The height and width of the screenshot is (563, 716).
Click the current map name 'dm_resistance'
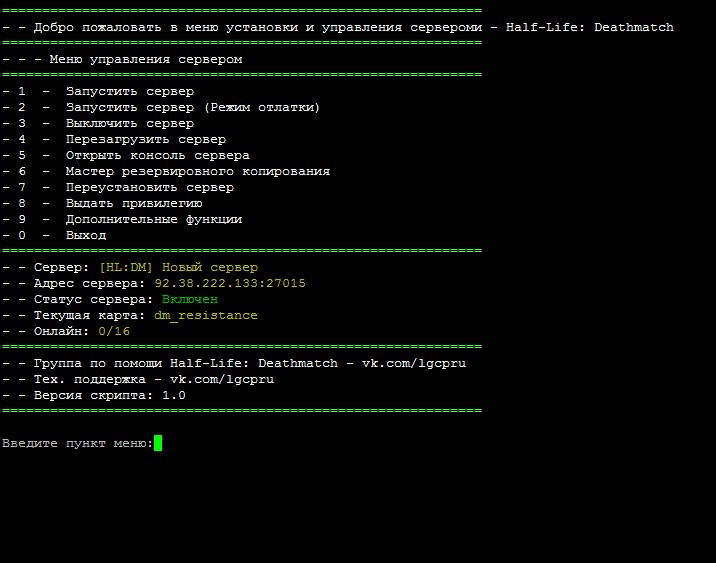coord(205,316)
